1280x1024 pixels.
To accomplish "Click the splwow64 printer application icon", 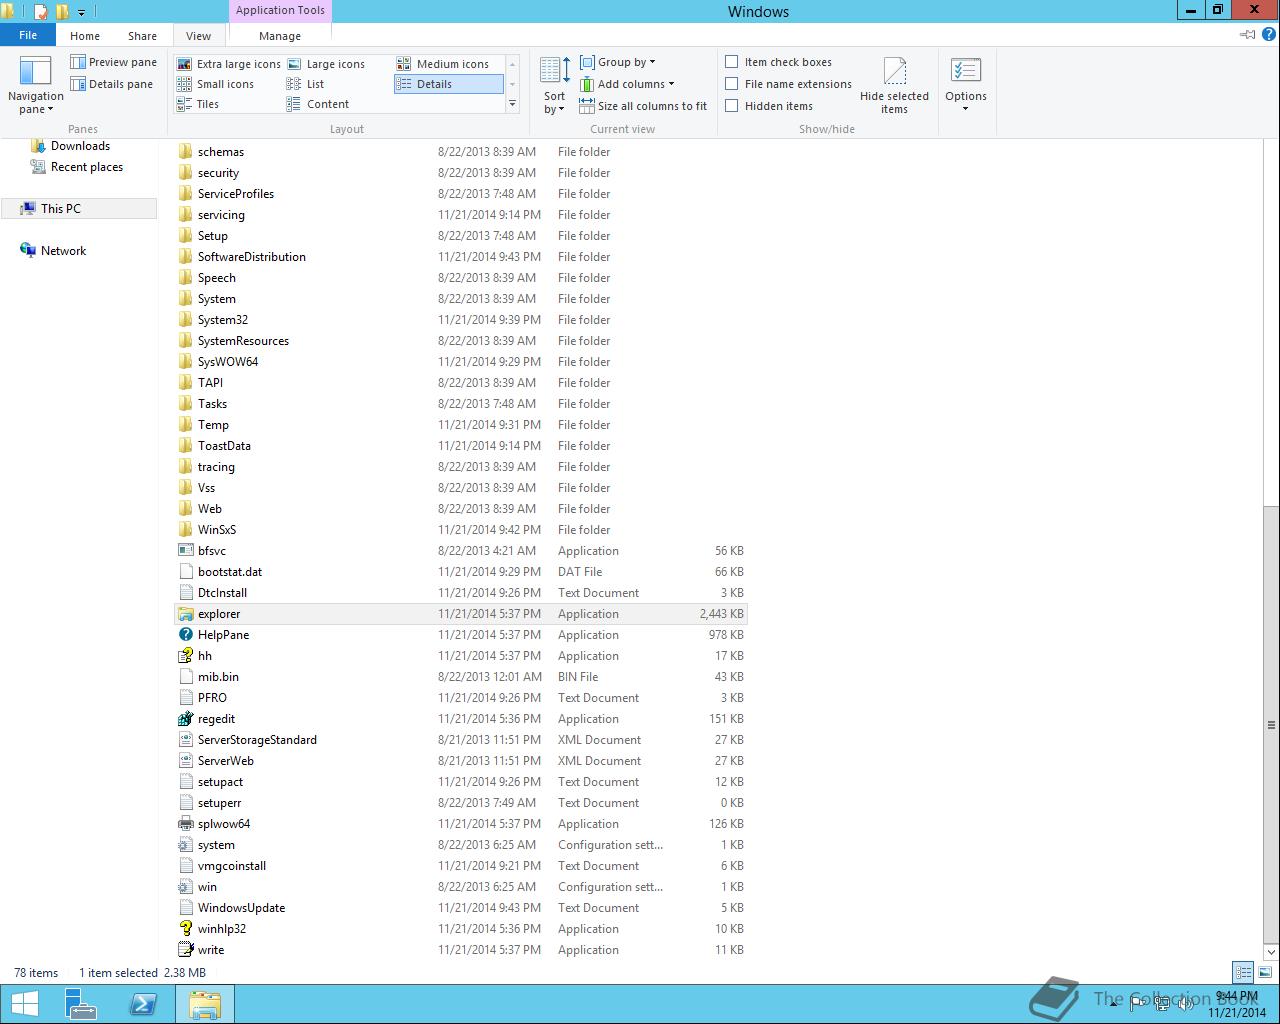I will [x=185, y=824].
